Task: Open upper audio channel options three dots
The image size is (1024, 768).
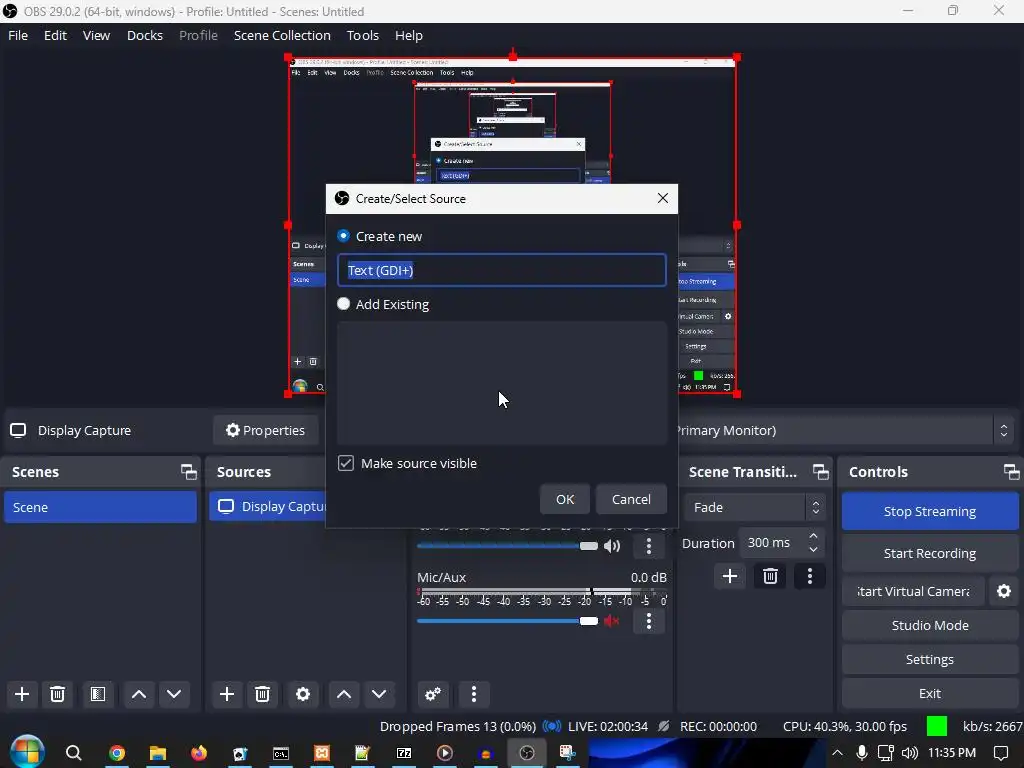Action: [648, 546]
